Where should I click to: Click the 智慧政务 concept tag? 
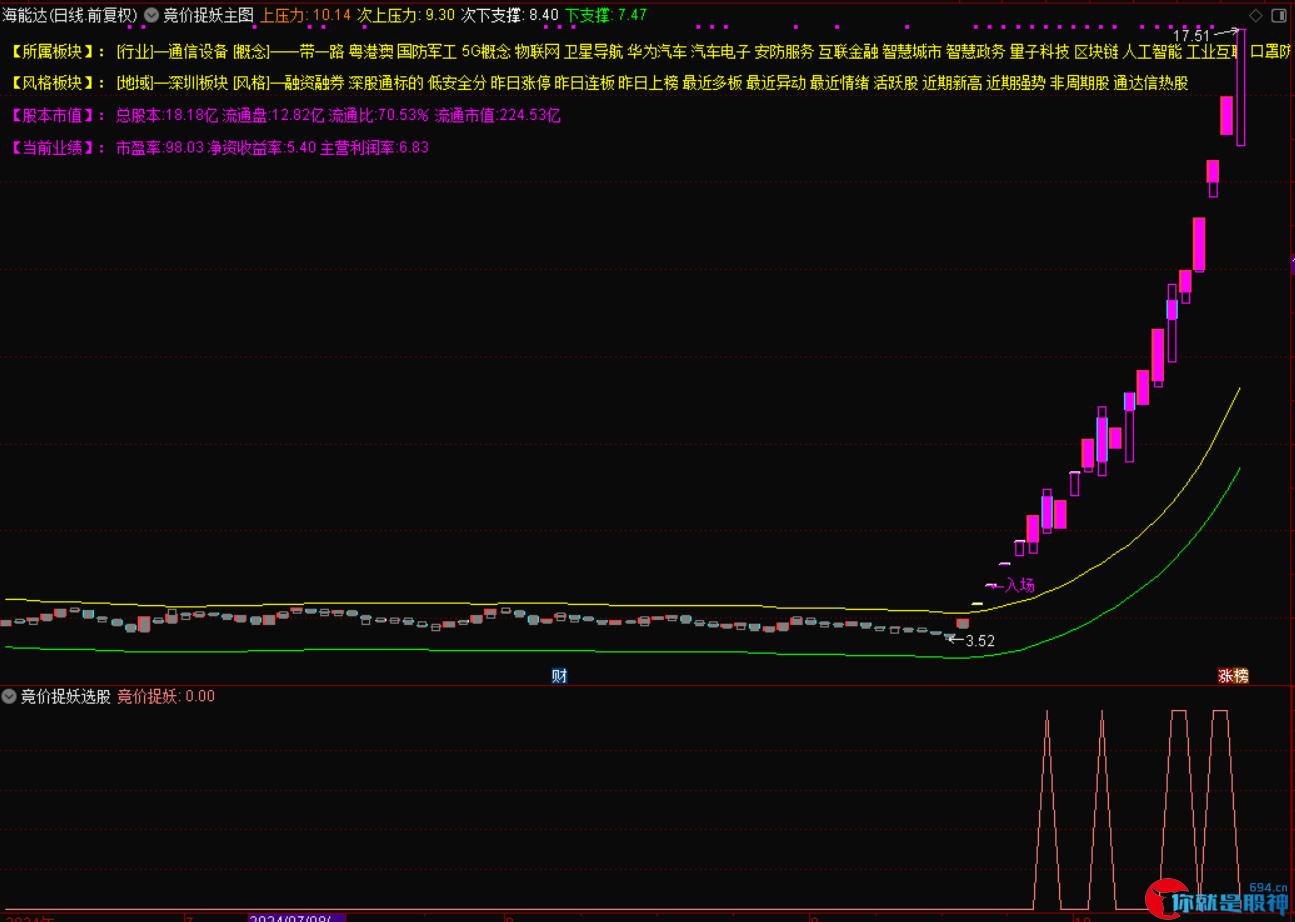pos(976,51)
